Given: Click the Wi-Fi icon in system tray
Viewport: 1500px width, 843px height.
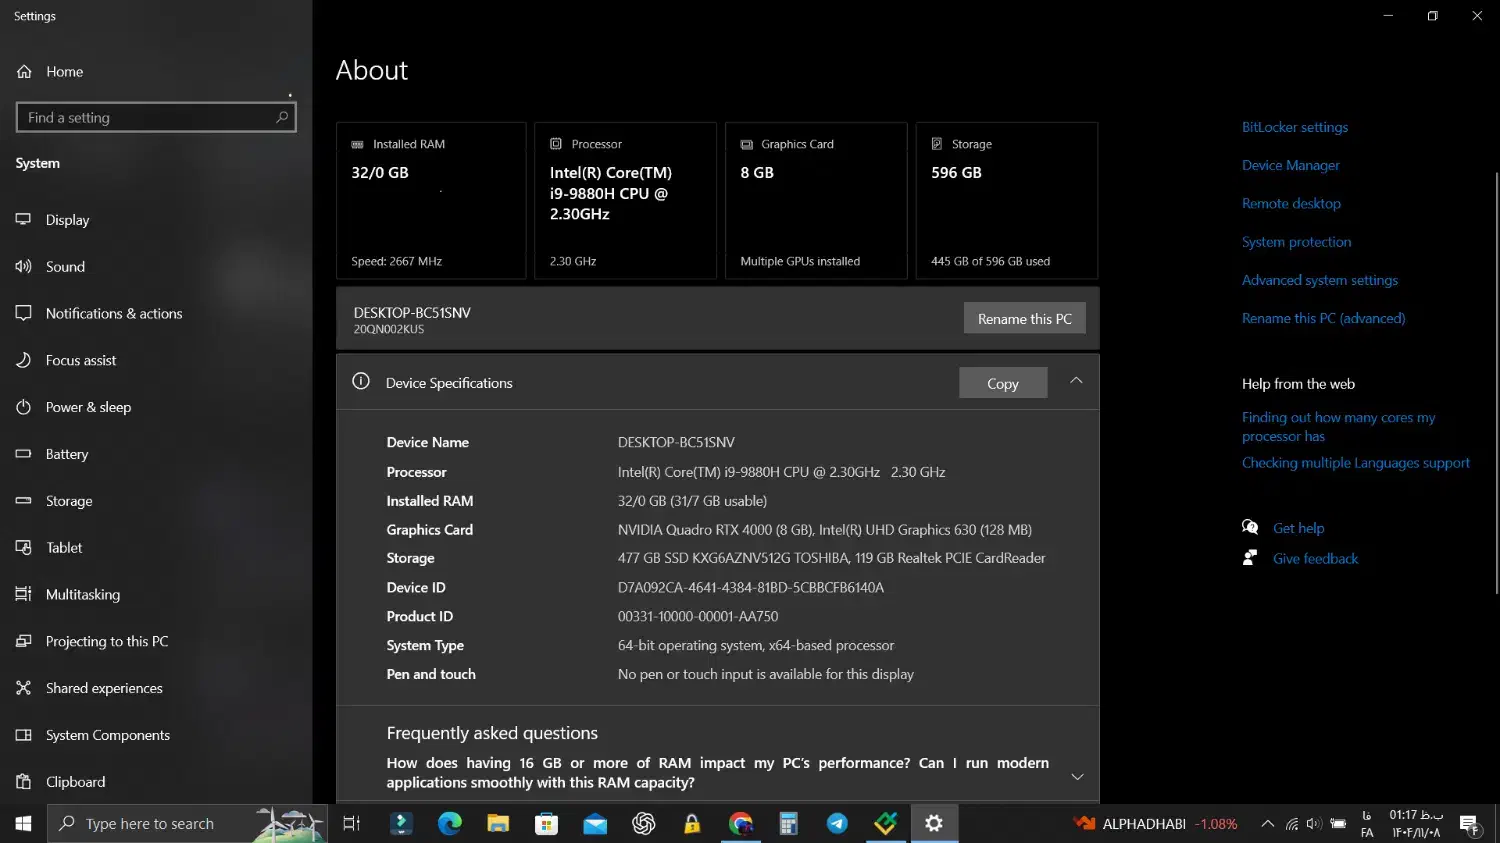Looking at the screenshot, I should 1290,823.
